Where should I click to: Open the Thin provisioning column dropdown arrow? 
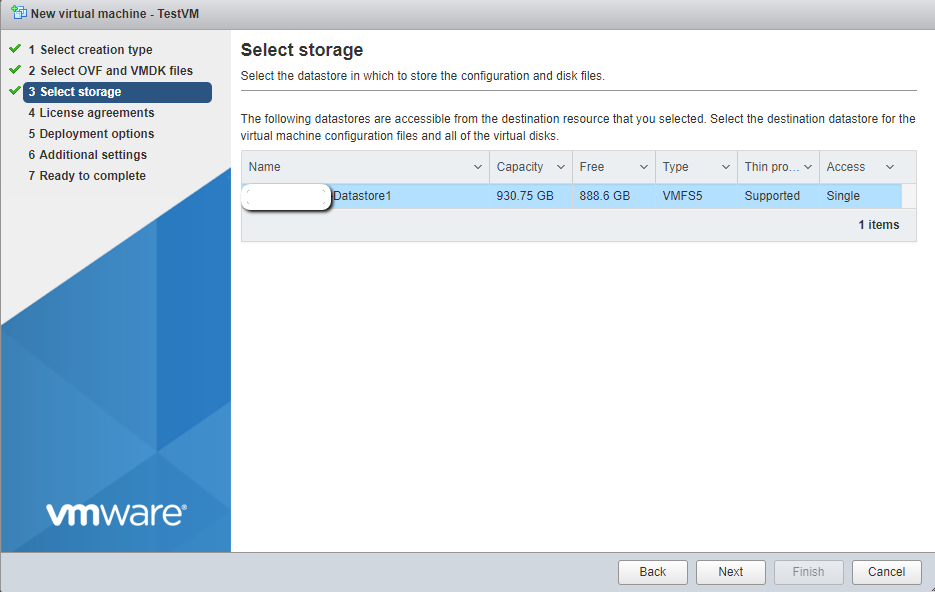[808, 167]
